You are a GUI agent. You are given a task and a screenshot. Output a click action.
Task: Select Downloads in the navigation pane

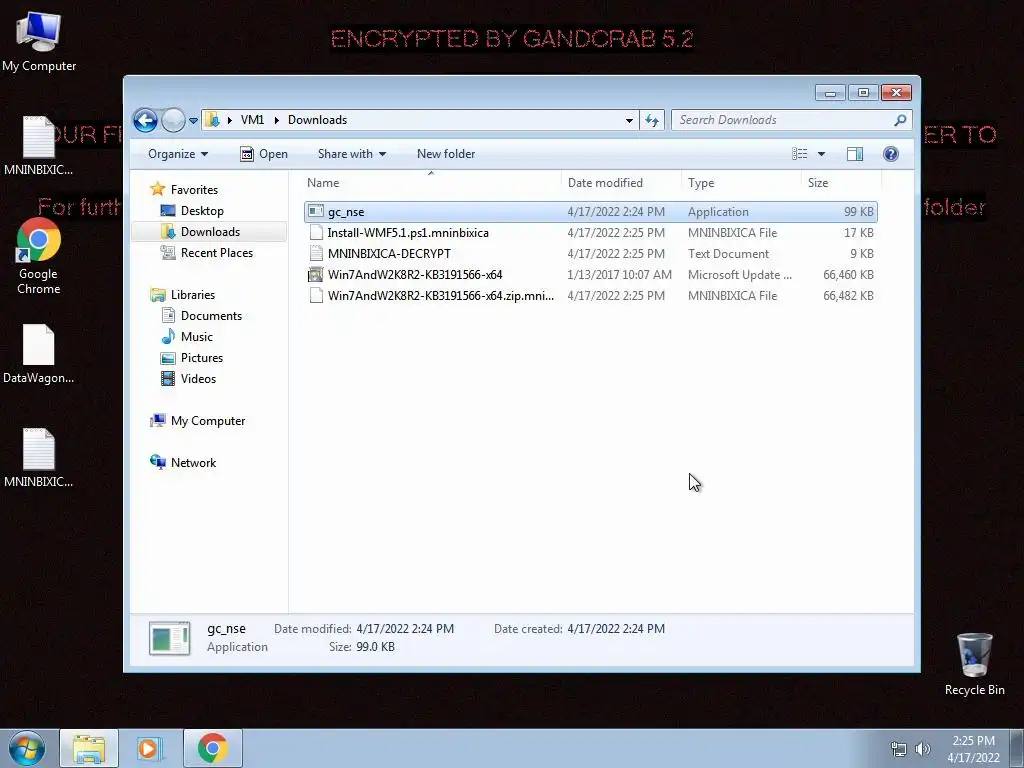(210, 232)
